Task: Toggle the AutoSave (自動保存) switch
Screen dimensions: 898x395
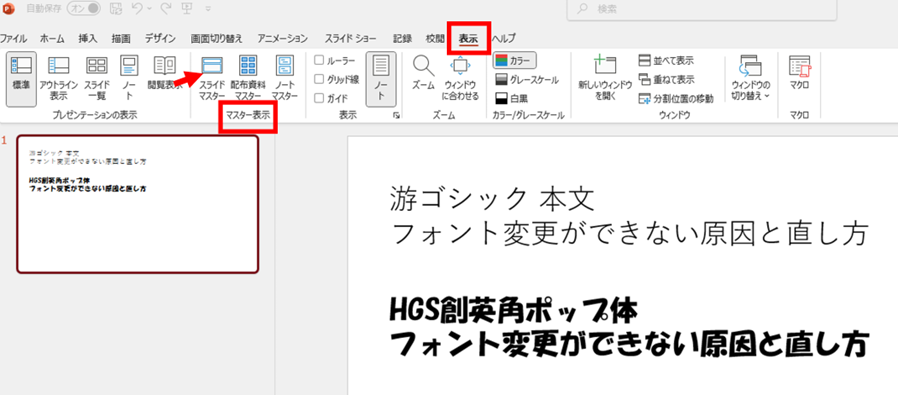Action: click(84, 8)
